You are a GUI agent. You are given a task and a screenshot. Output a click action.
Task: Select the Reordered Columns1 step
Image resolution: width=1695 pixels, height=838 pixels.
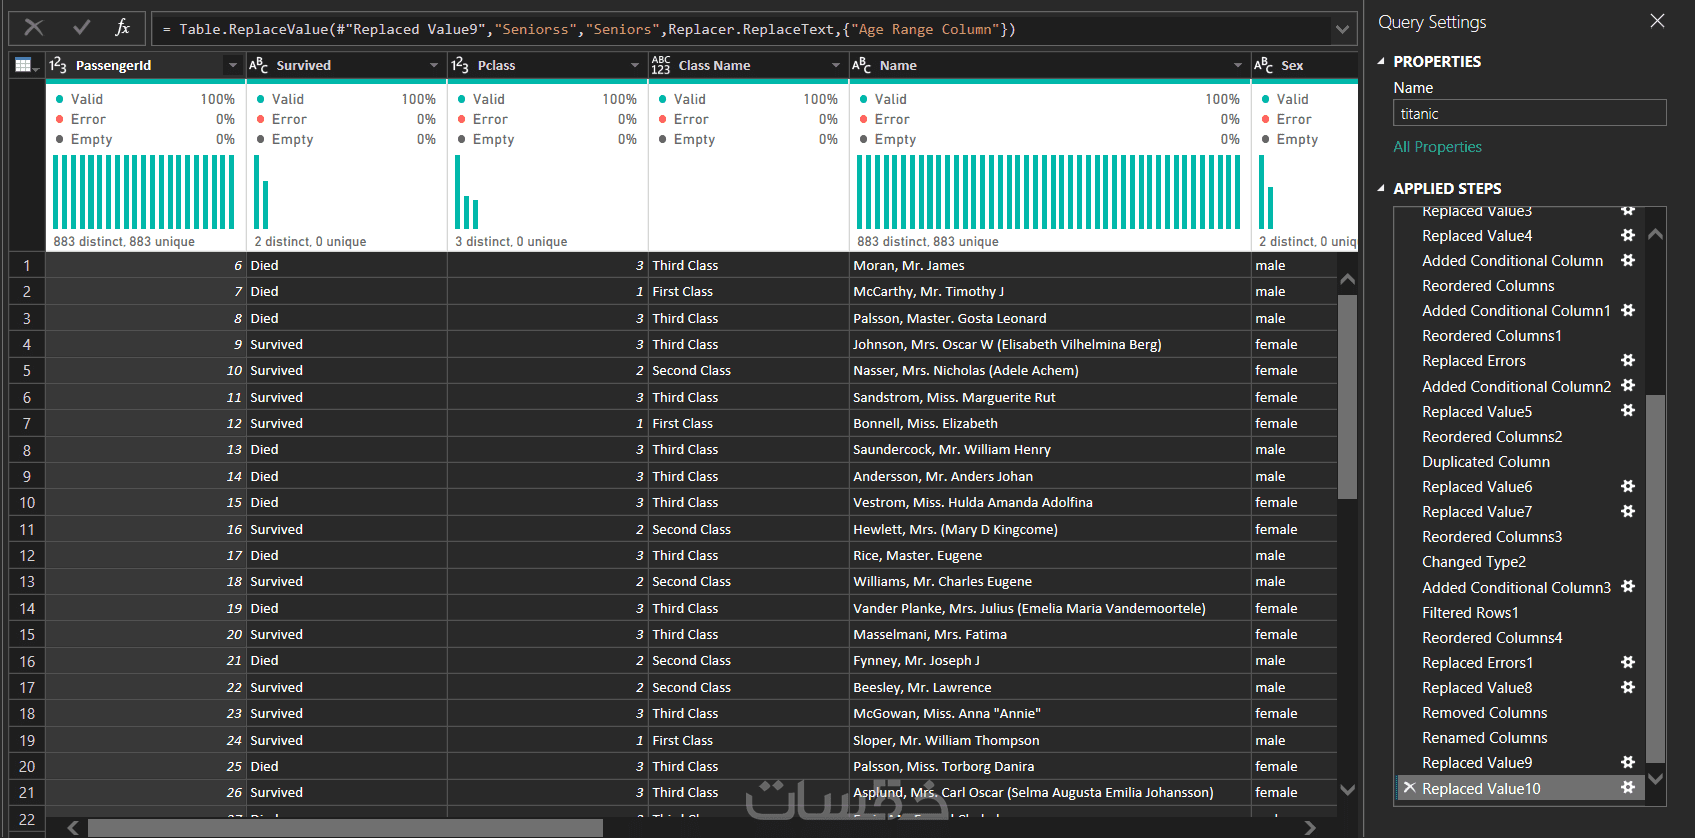point(1492,336)
